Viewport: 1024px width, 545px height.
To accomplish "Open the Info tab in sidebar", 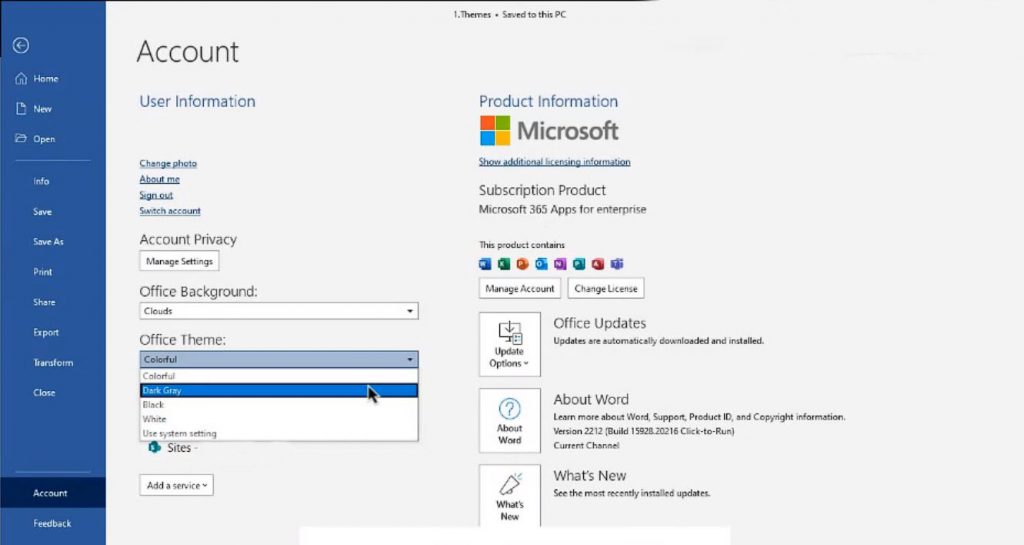I will pyautogui.click(x=41, y=181).
